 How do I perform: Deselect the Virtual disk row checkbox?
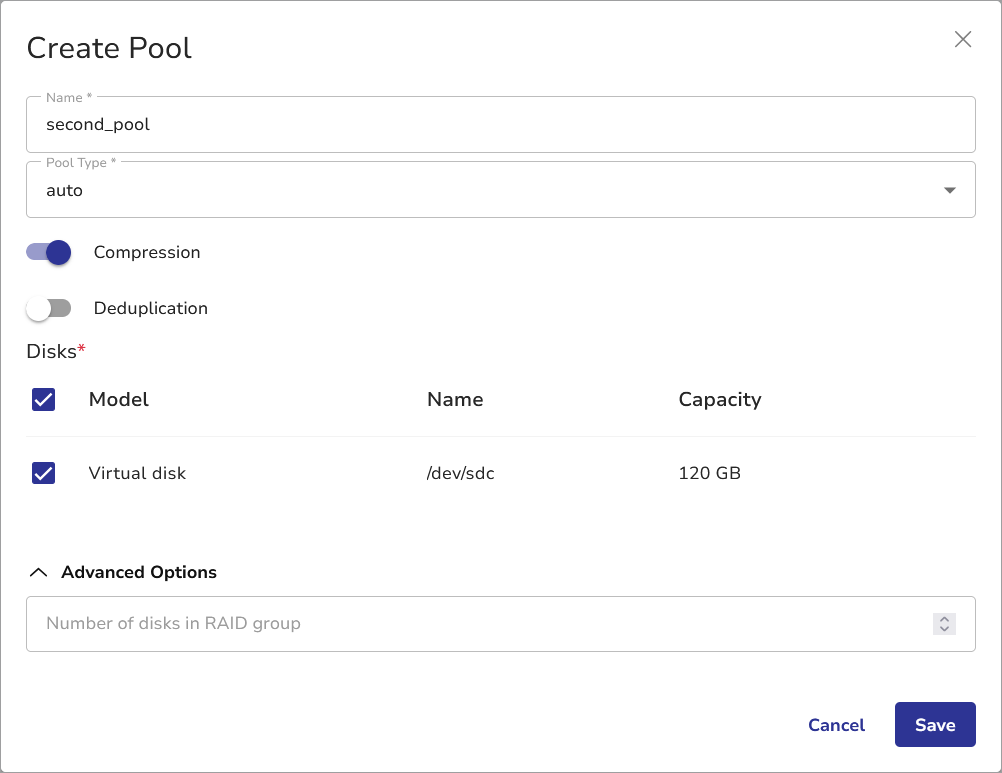(x=44, y=474)
